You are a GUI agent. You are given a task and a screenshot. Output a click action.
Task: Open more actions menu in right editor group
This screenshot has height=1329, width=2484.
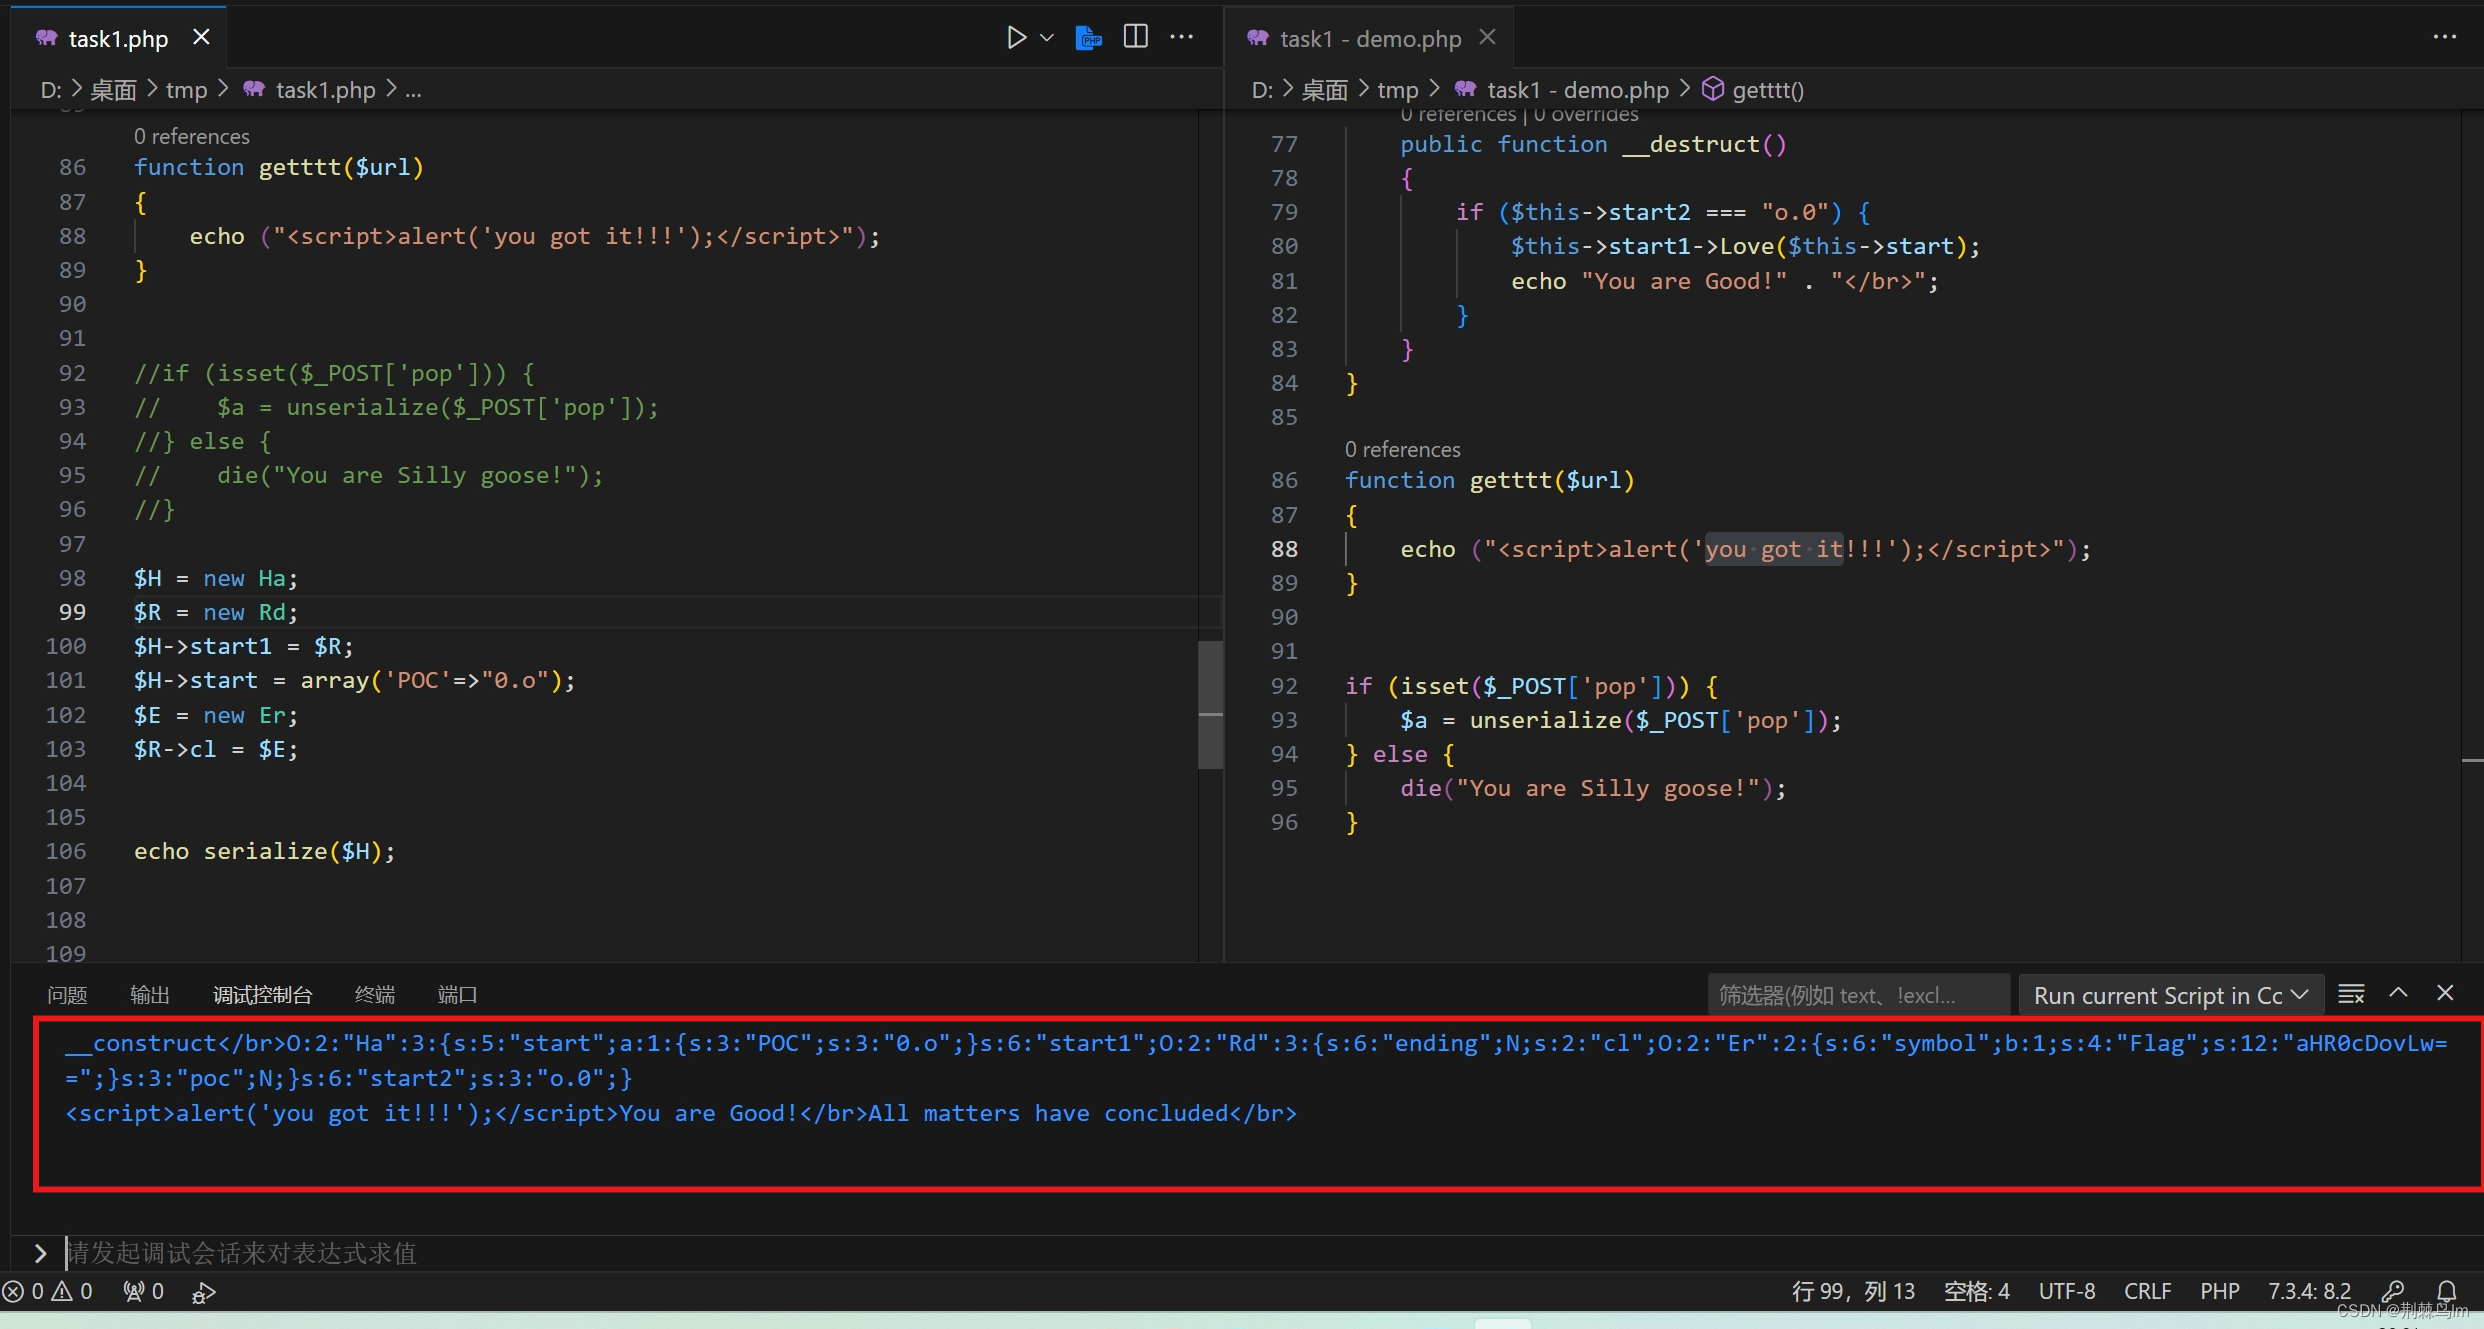pyautogui.click(x=2445, y=37)
